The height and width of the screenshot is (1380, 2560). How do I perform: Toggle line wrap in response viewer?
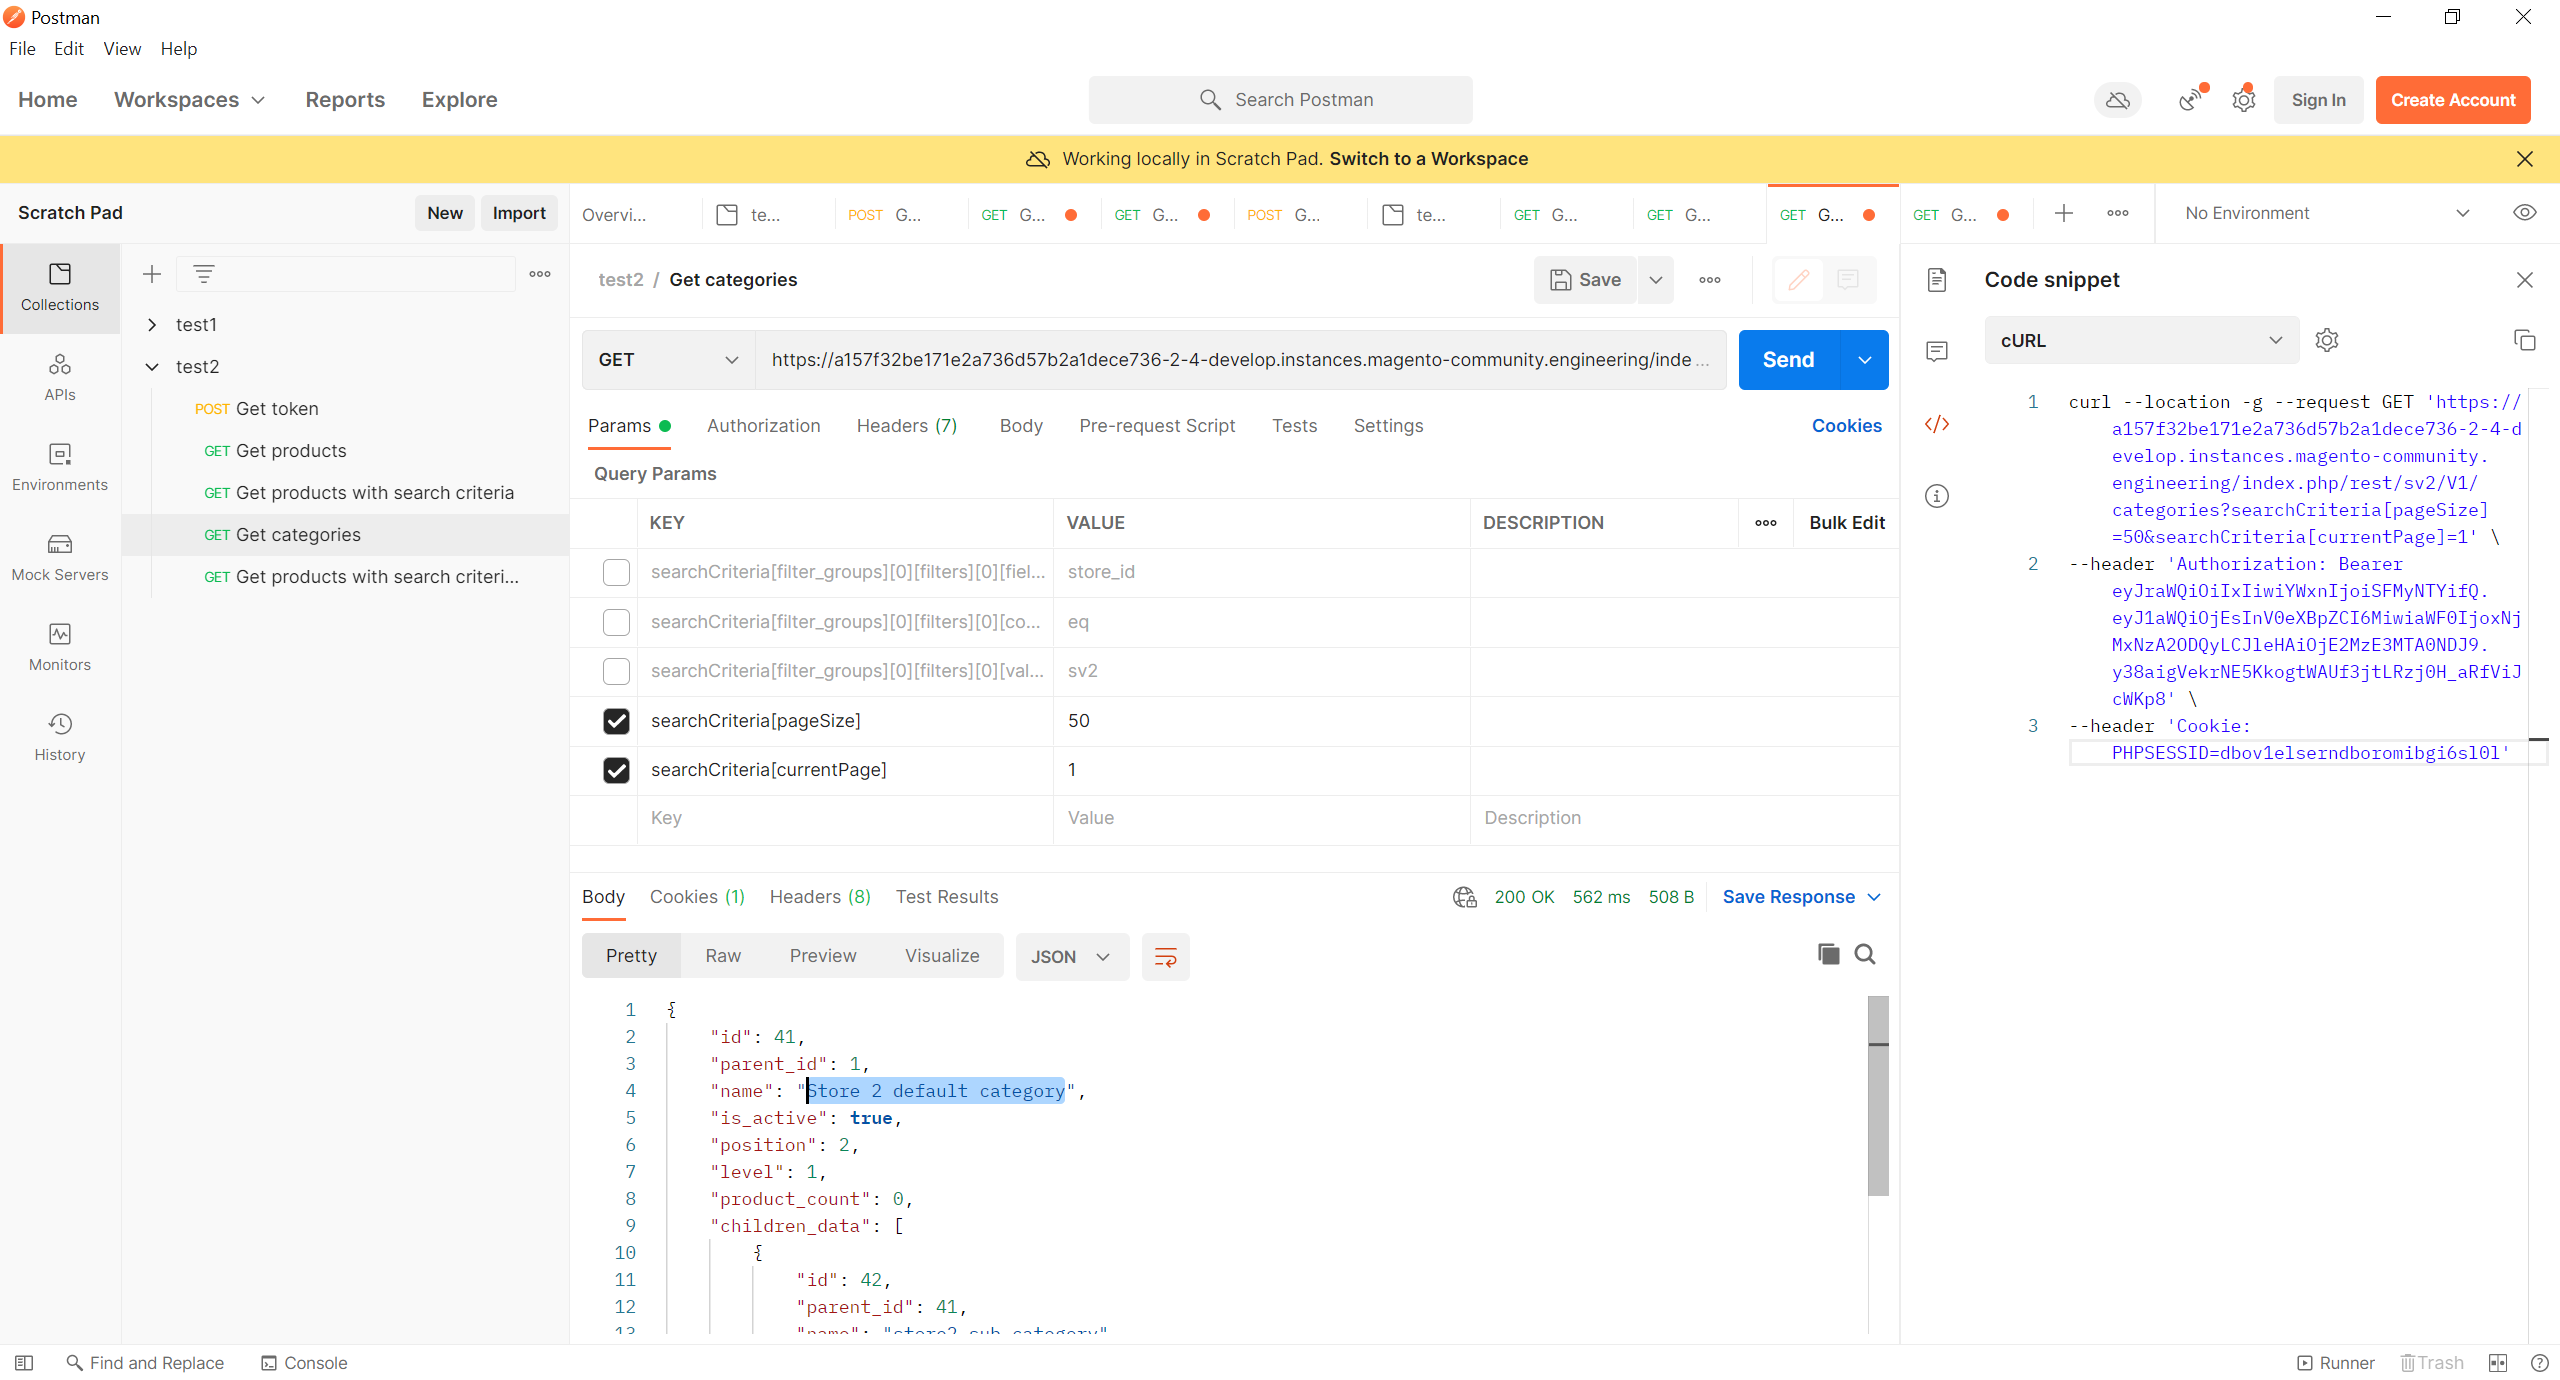pos(1166,957)
